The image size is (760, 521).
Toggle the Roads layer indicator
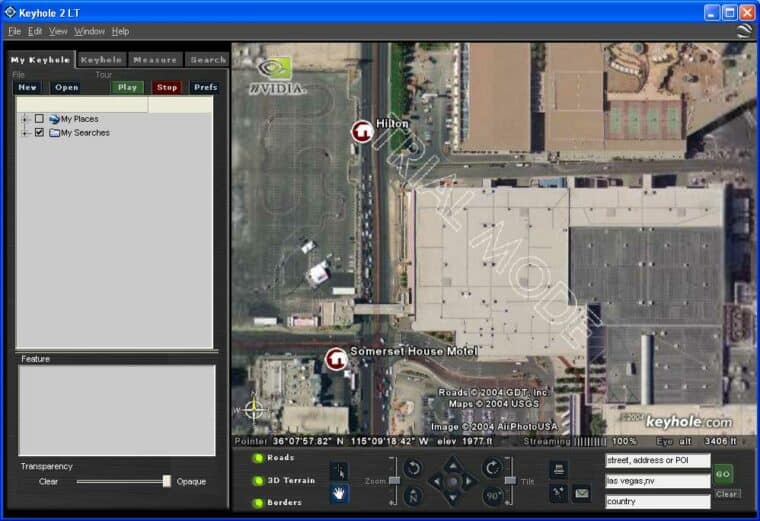pos(258,458)
